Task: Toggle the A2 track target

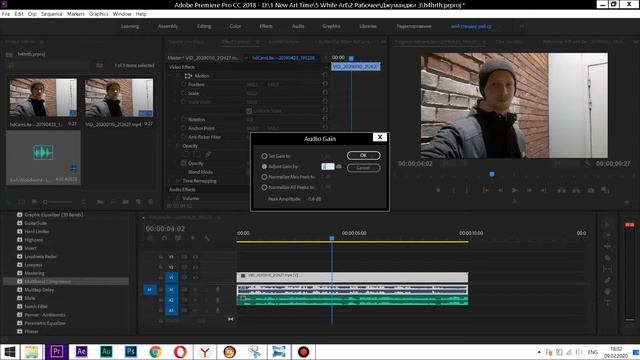Action: point(171,300)
